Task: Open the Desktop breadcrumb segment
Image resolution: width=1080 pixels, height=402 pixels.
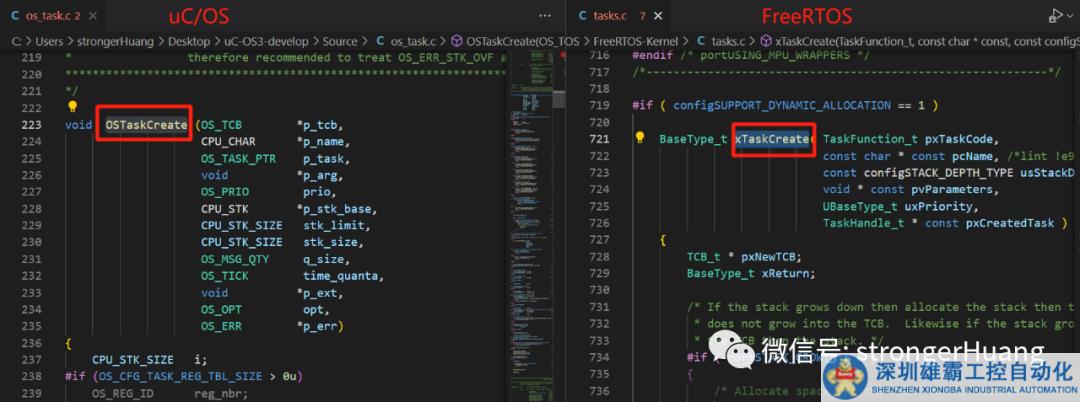Action: click(187, 41)
